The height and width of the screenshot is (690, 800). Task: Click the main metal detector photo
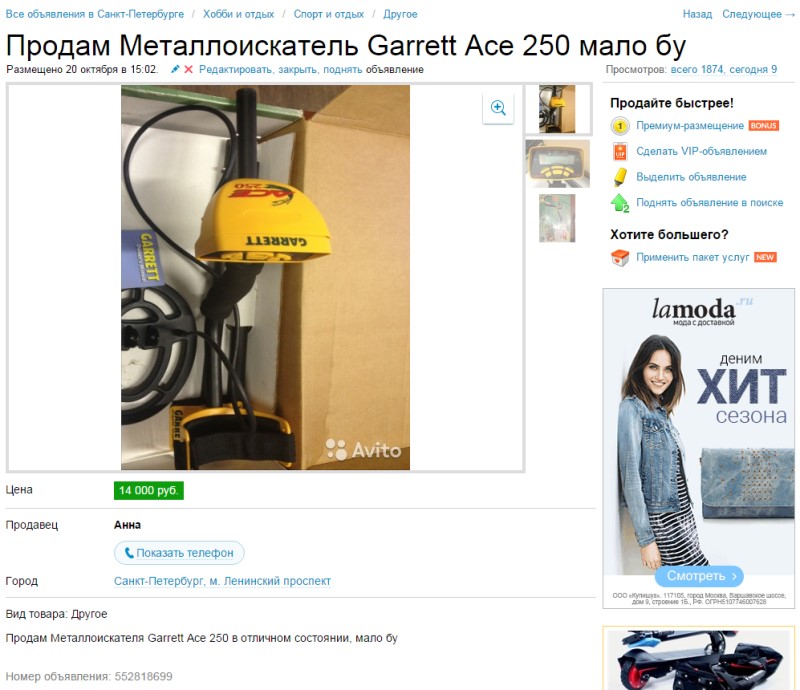click(265, 277)
